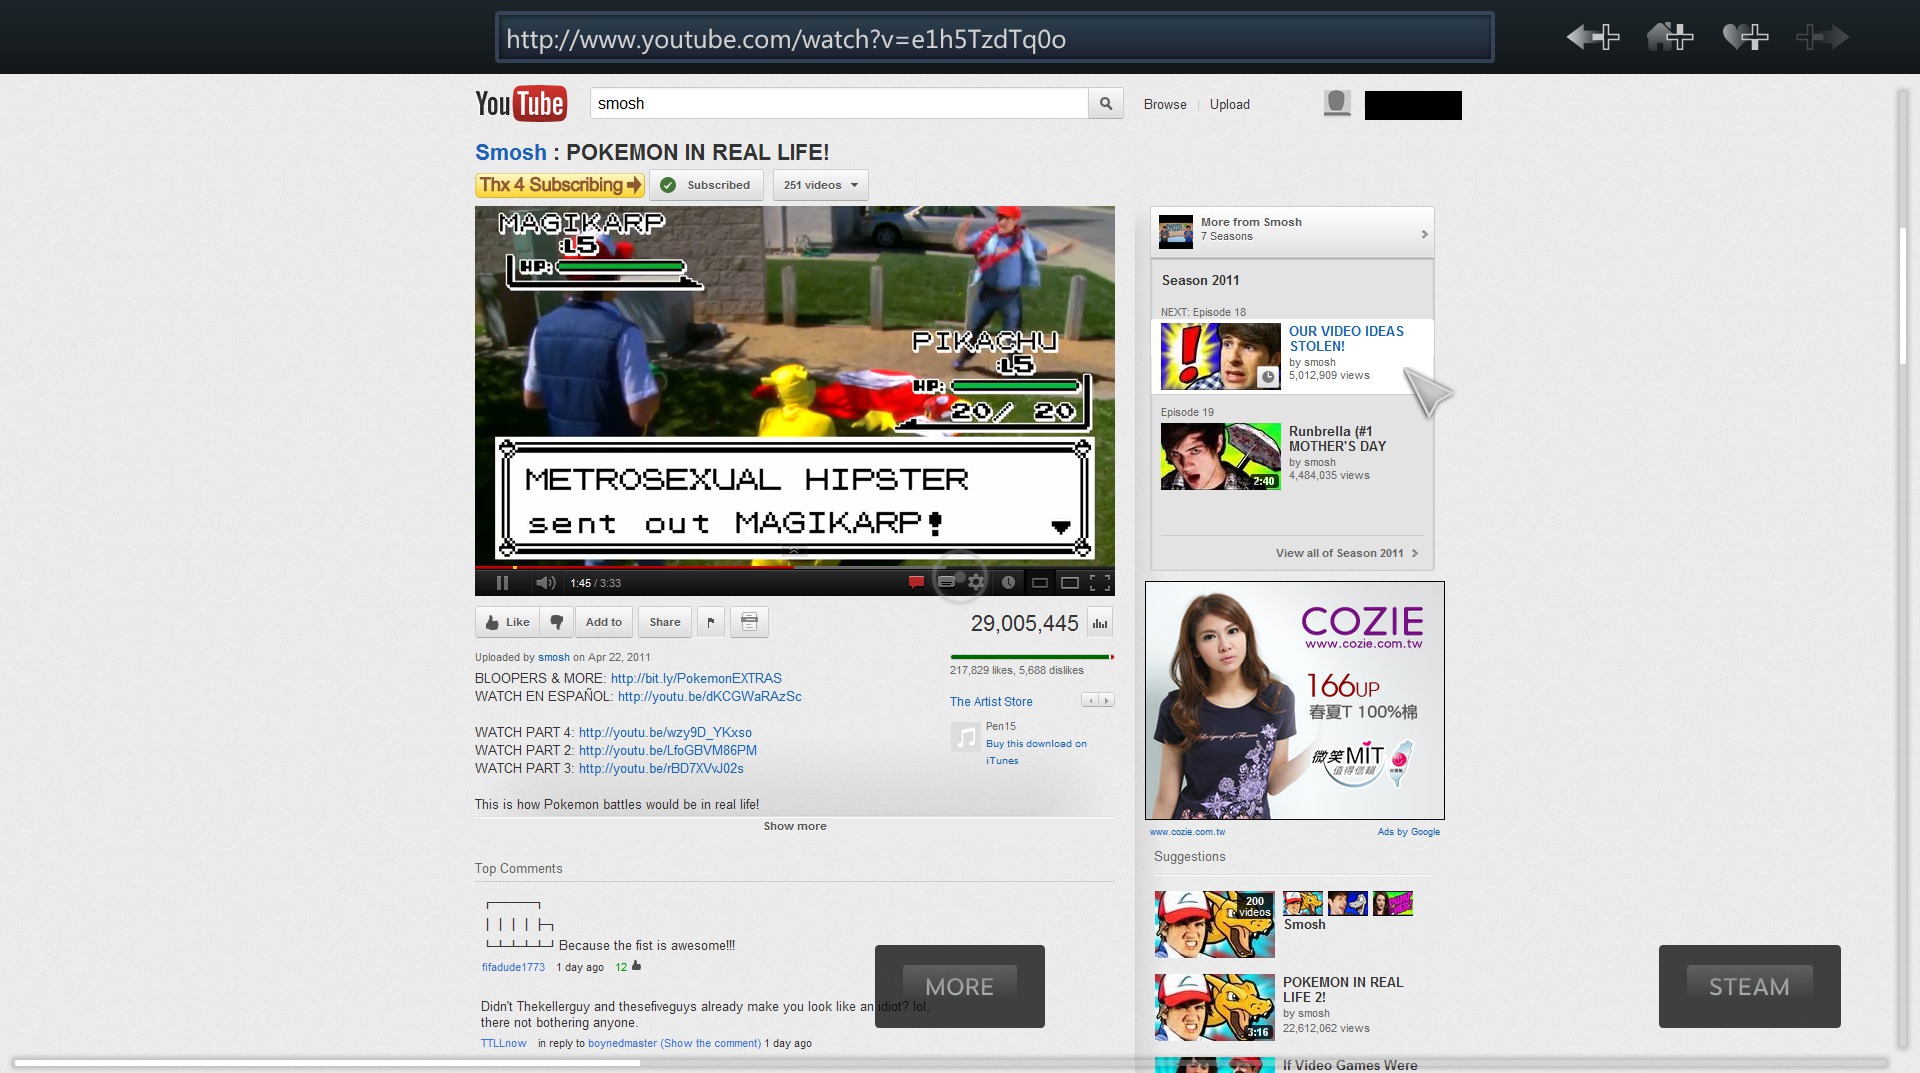Expand description with Show more
The image size is (1920, 1073).
795,826
